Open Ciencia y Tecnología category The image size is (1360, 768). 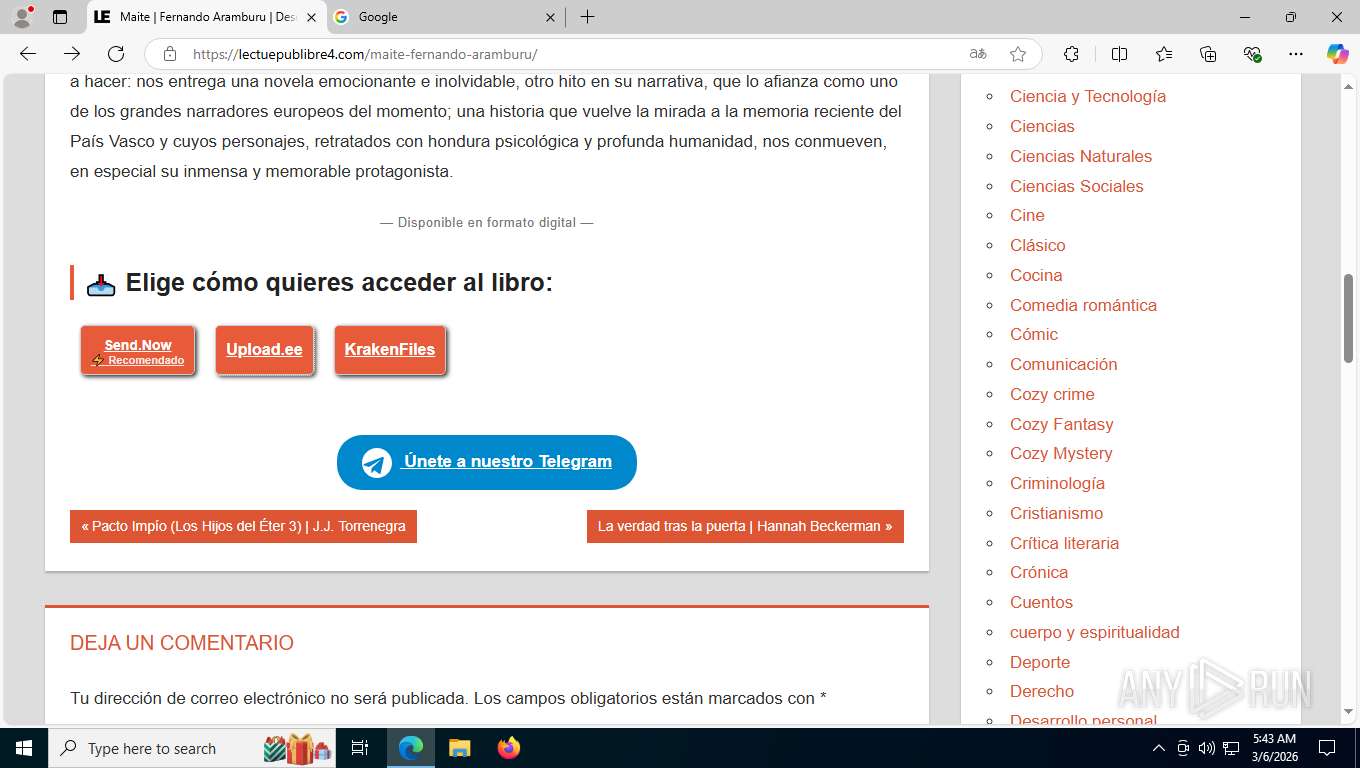pos(1088,96)
